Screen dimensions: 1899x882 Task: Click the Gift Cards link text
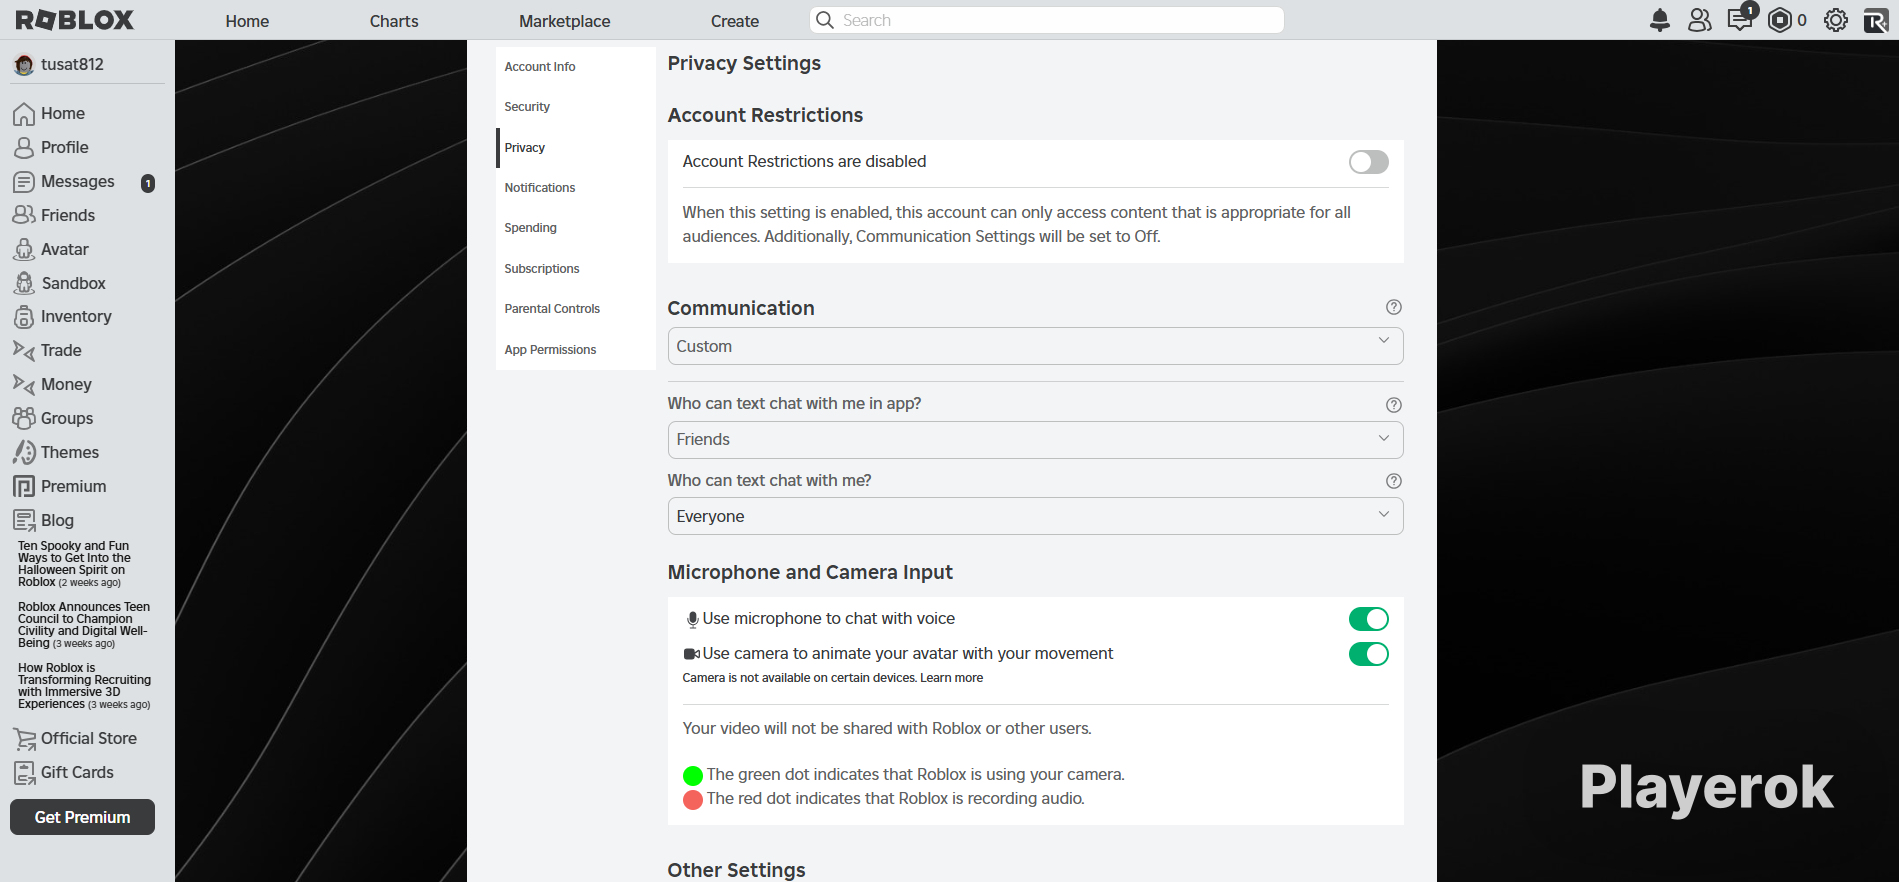[77, 773]
